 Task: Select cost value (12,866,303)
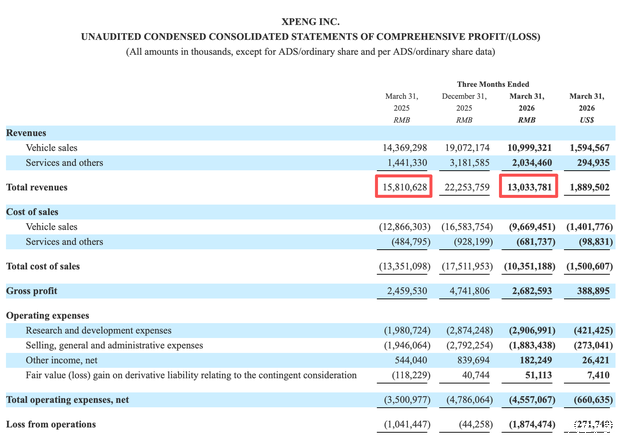405,227
